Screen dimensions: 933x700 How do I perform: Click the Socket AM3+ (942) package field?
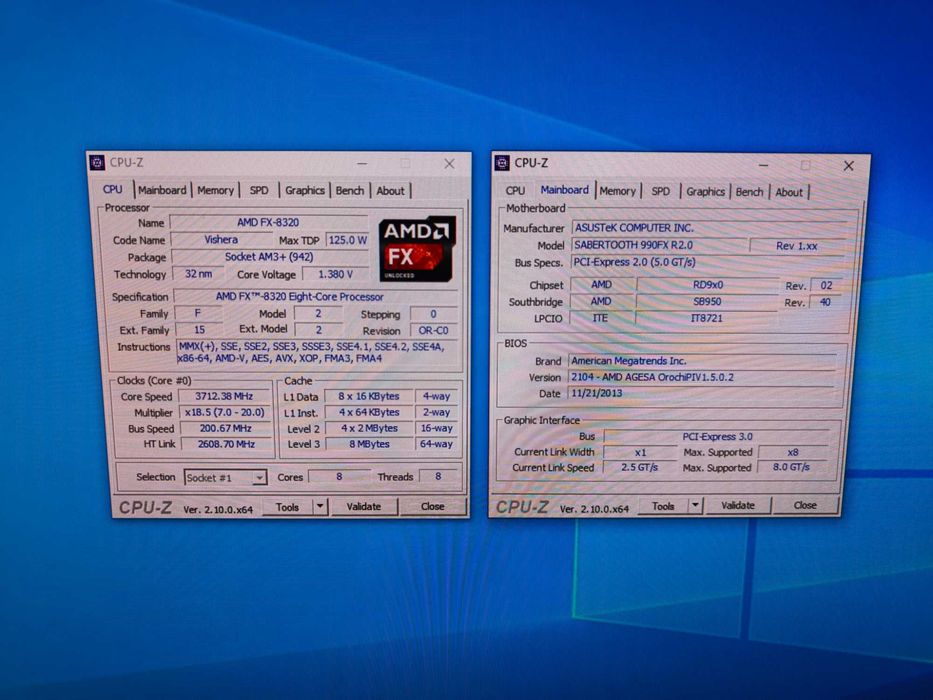tap(269, 257)
